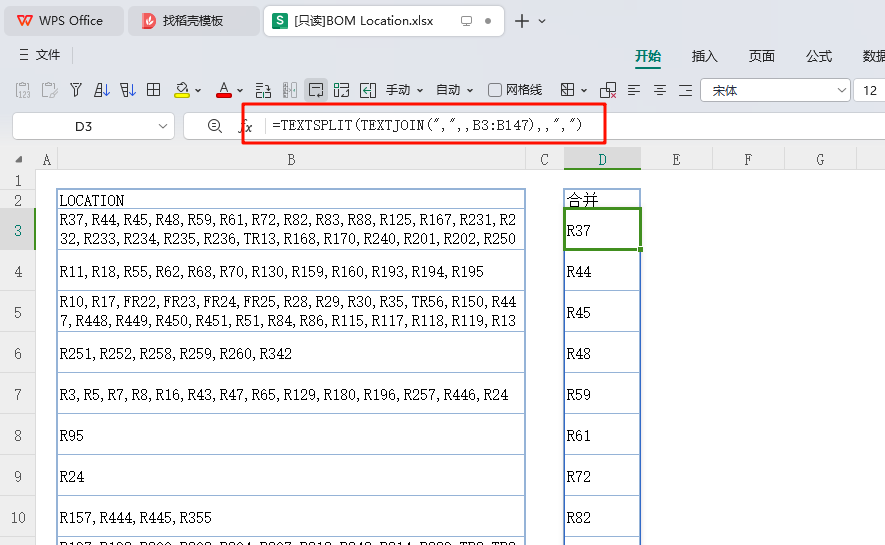The width and height of the screenshot is (885, 545).
Task: Click cell with R157,R444,R445,R355
Action: (x=291, y=517)
